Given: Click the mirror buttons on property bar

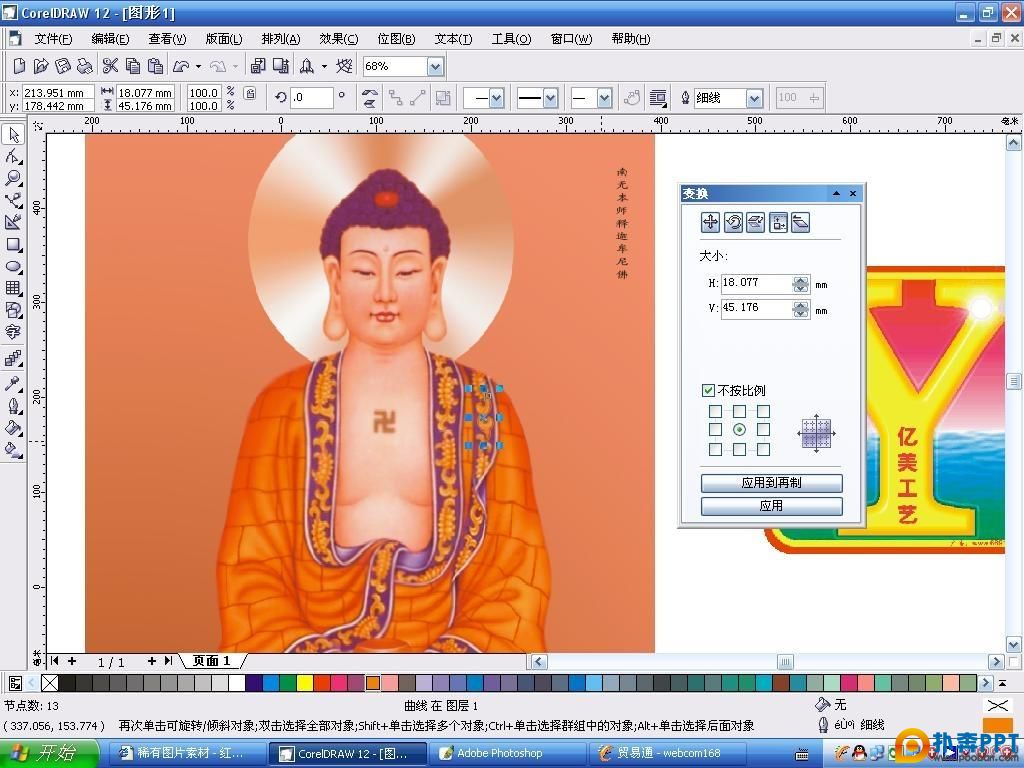Looking at the screenshot, I should [x=370, y=98].
